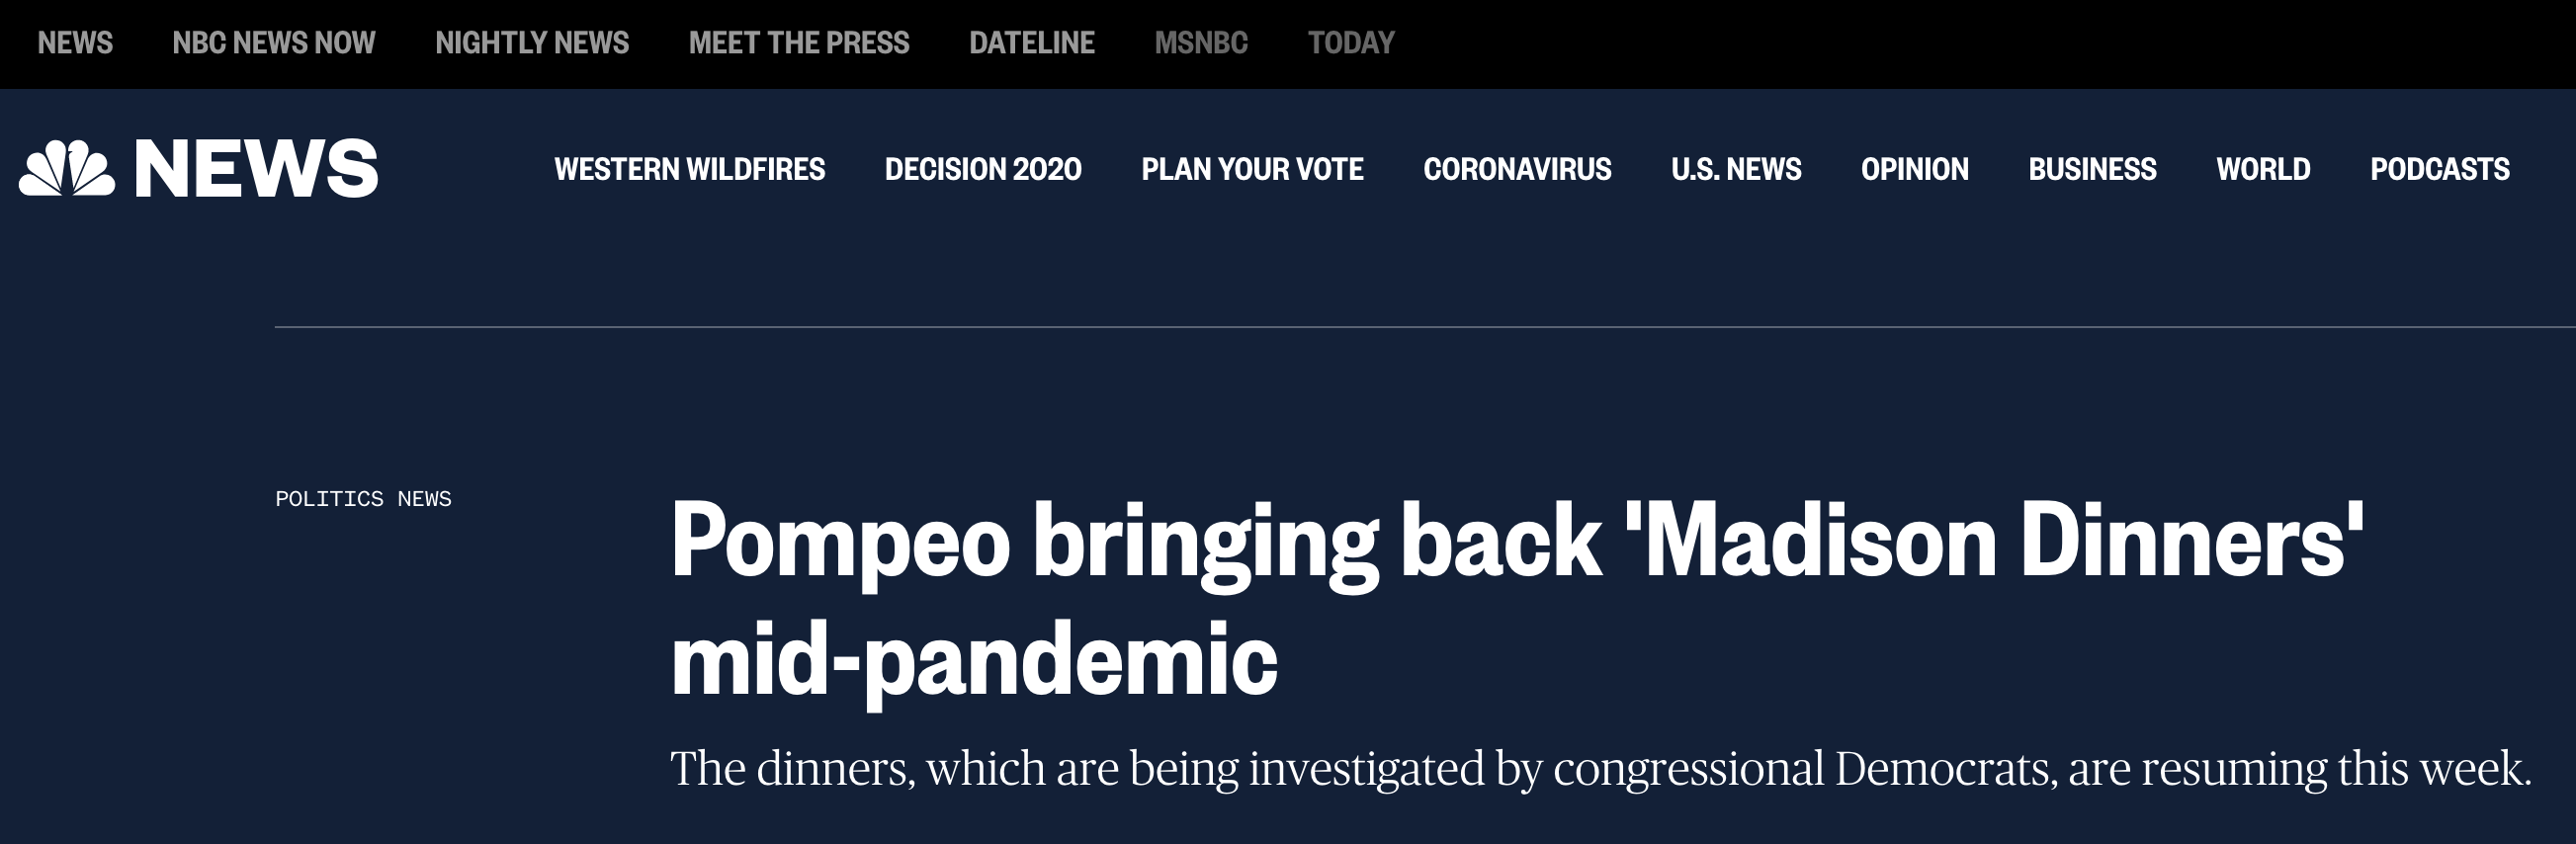Viewport: 2576px width, 844px height.
Task: Open Meet the Press link
Action: [799, 43]
